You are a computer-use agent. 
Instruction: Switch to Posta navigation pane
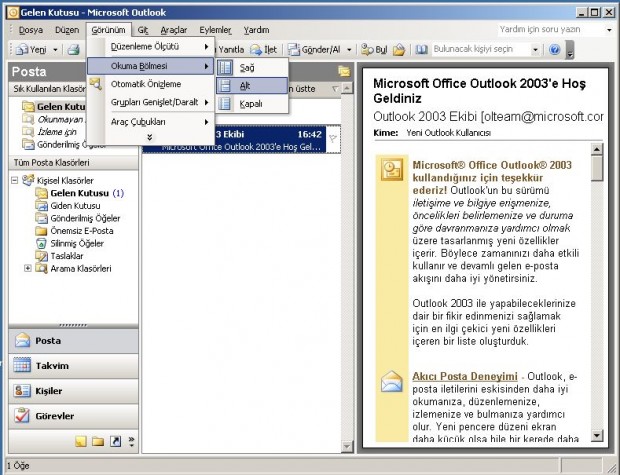click(74, 341)
